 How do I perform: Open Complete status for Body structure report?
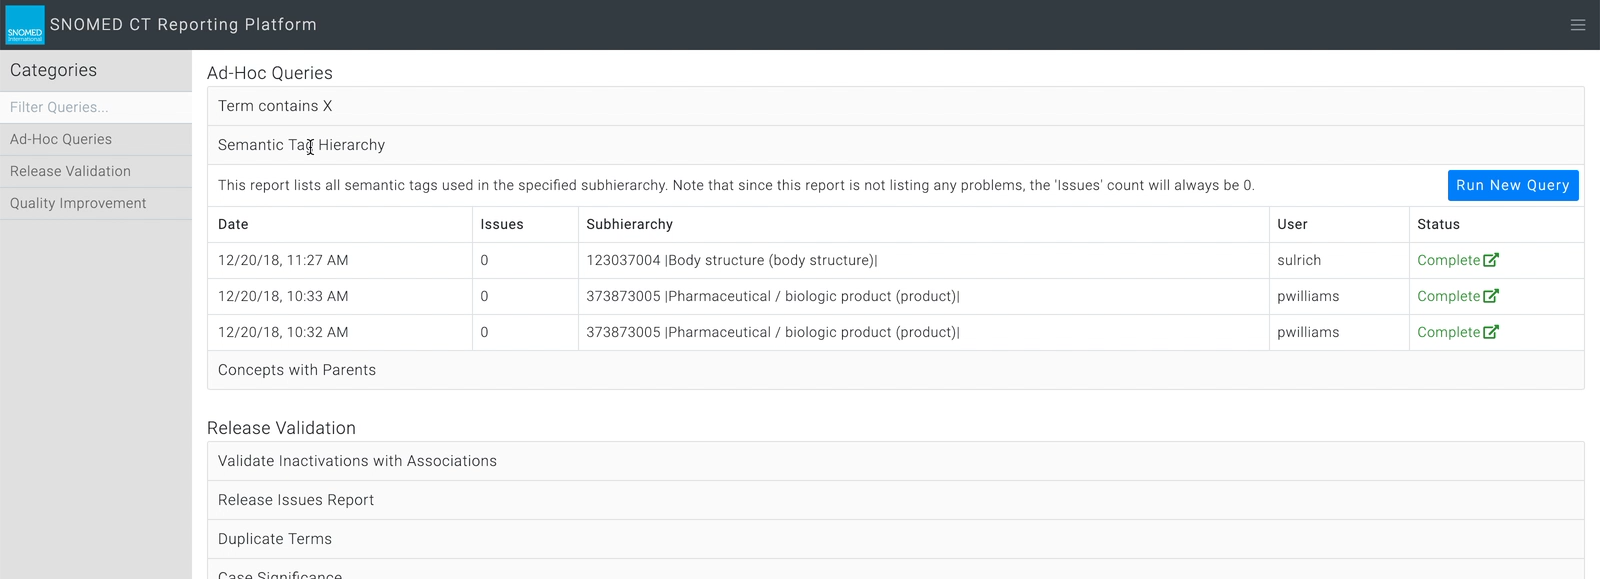pos(1448,260)
